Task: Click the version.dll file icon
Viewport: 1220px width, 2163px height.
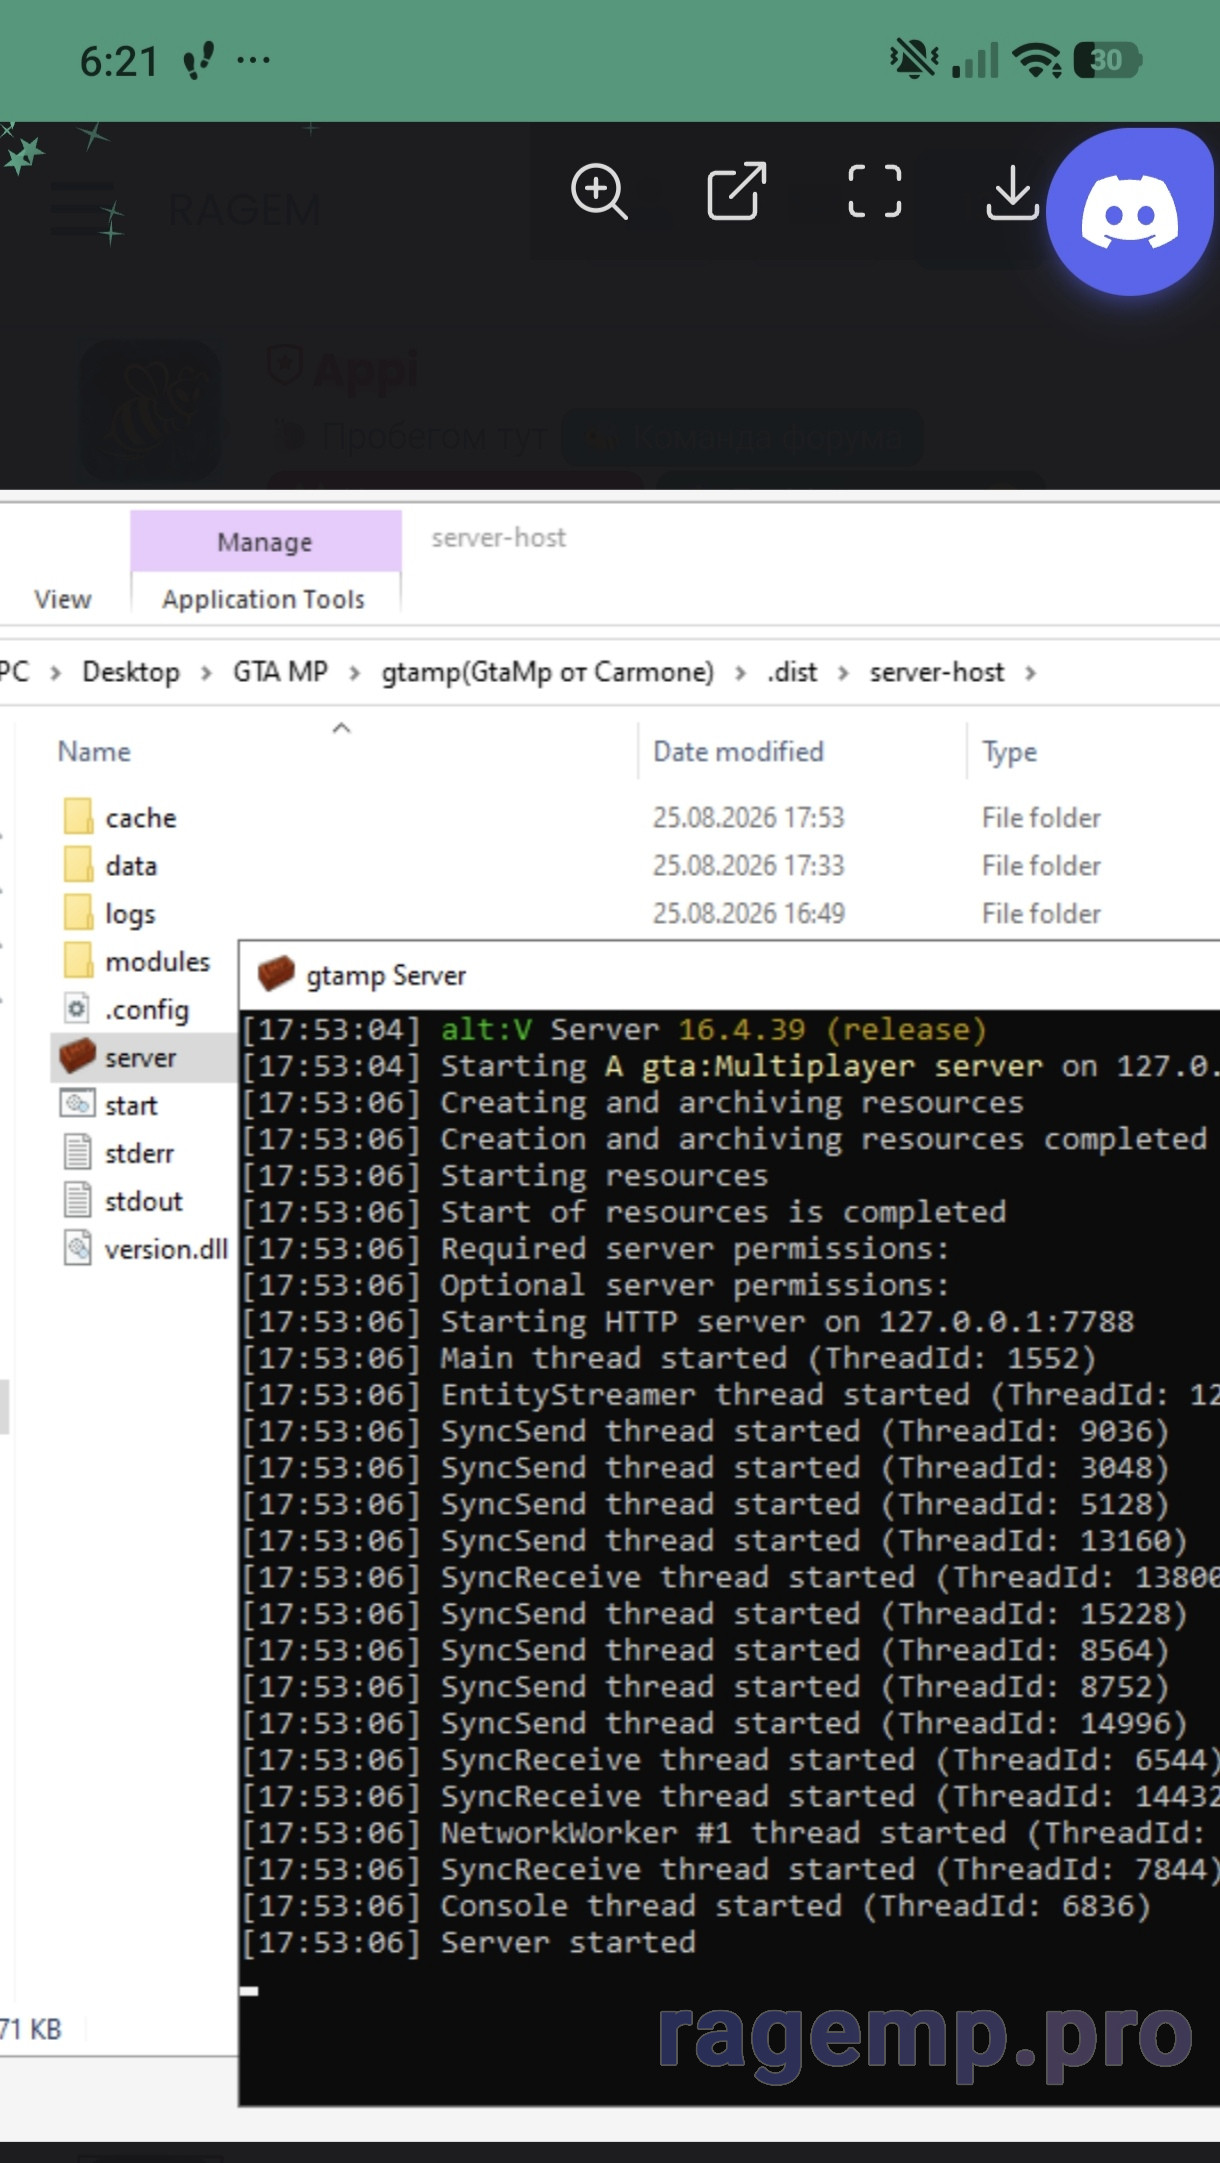Action: (x=77, y=1248)
